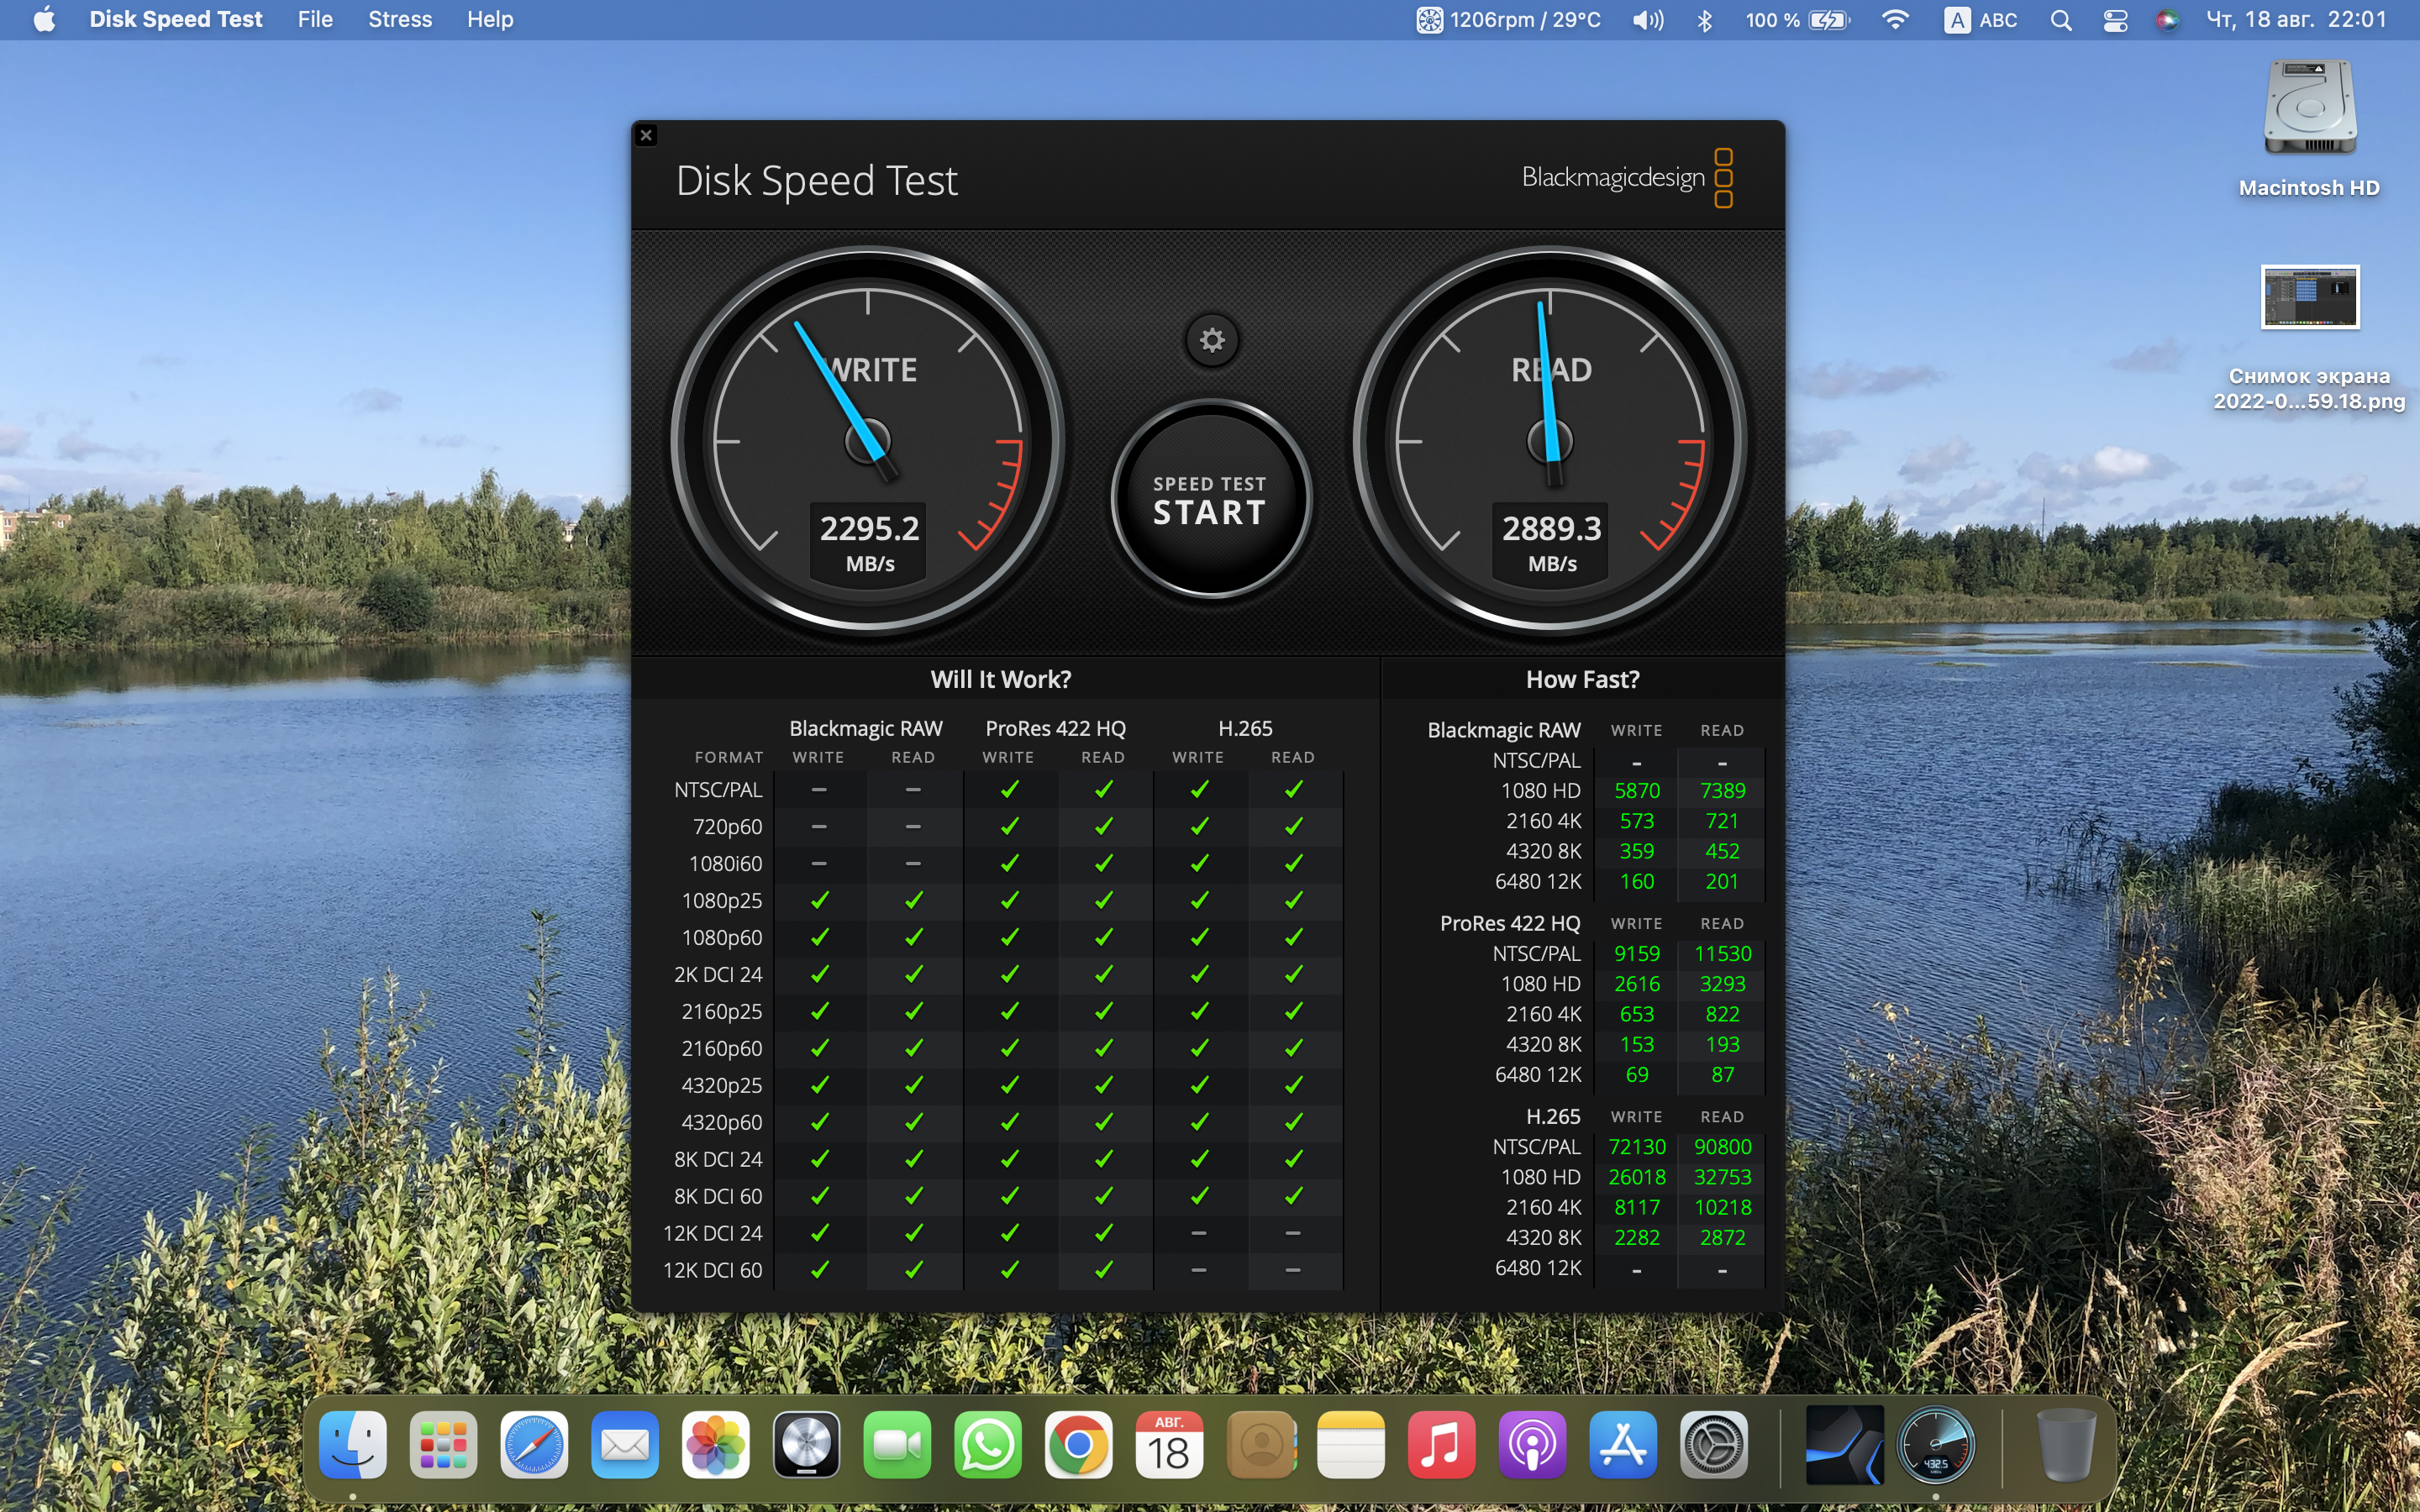Open Spotlight search magnifier
The height and width of the screenshot is (1512, 2420).
(x=2060, y=19)
